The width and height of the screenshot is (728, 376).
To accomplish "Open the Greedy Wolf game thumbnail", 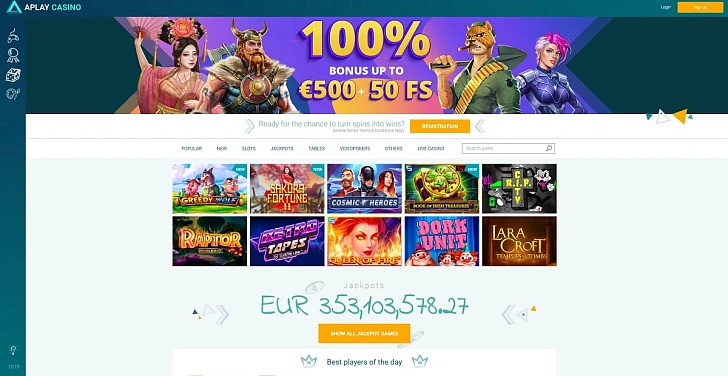I will click(209, 188).
